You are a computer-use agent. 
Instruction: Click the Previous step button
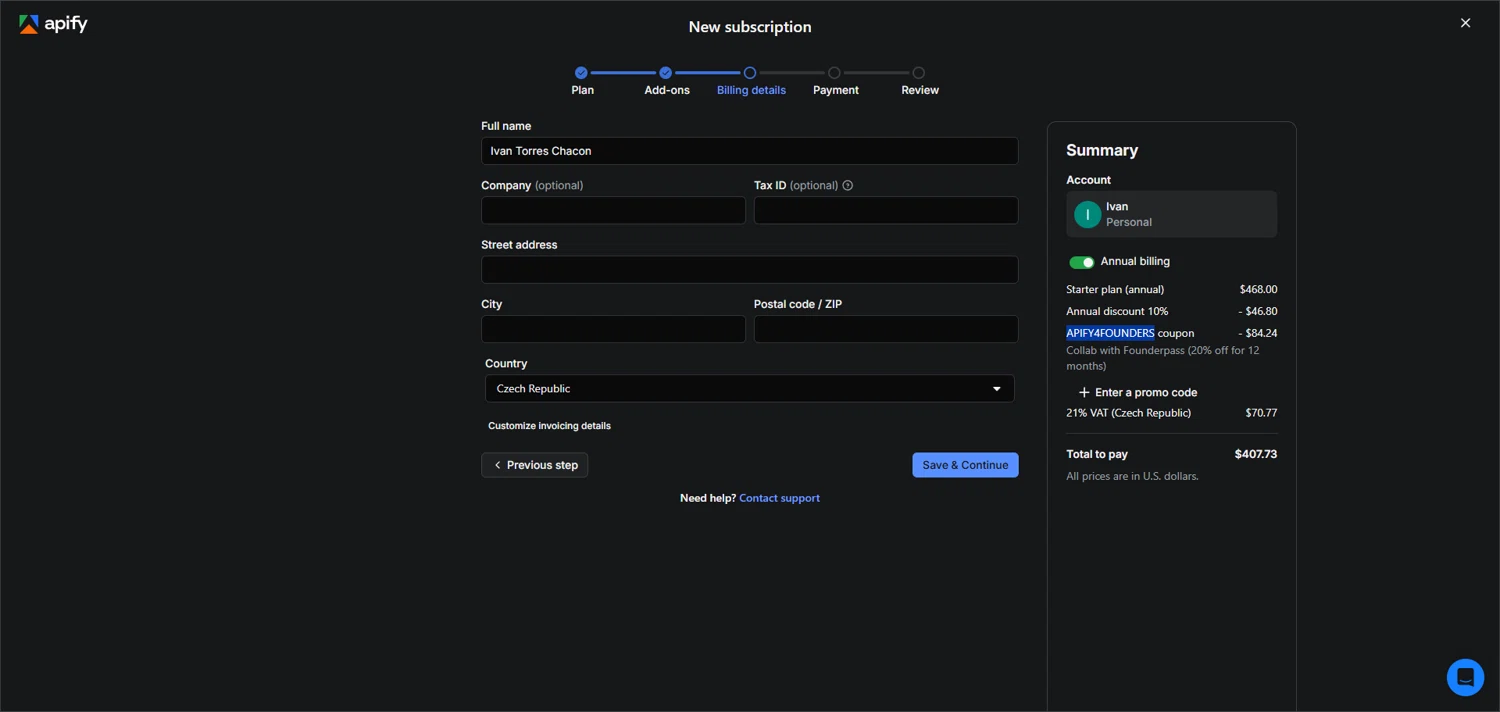point(535,465)
